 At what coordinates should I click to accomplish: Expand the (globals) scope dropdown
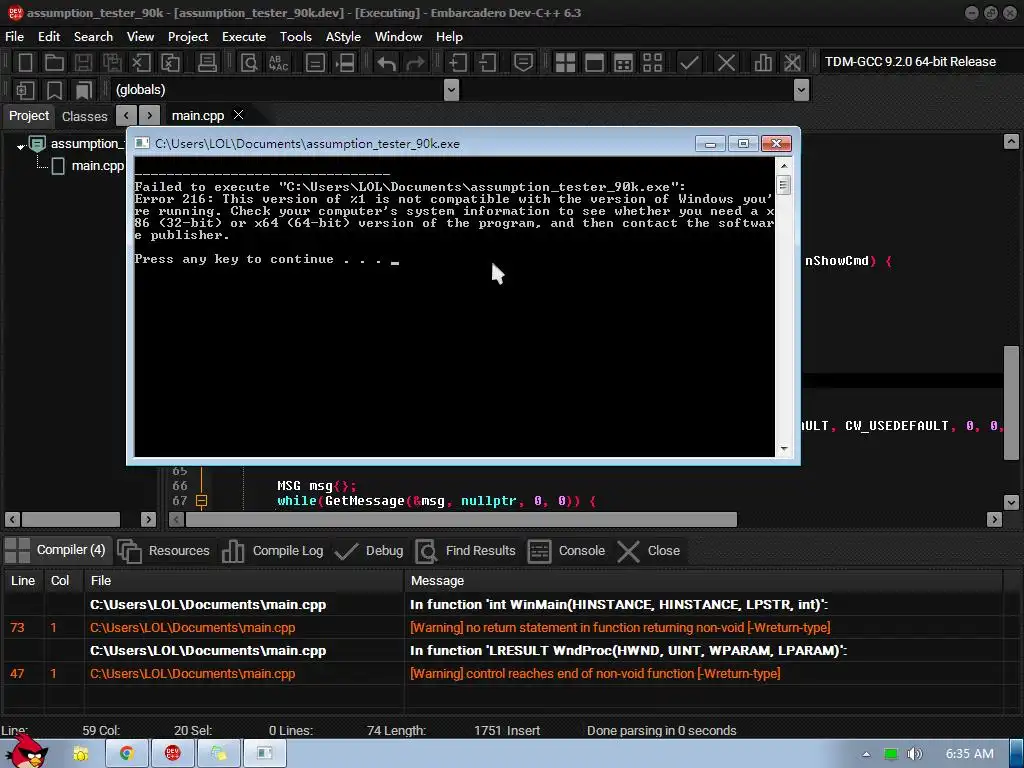(x=451, y=90)
